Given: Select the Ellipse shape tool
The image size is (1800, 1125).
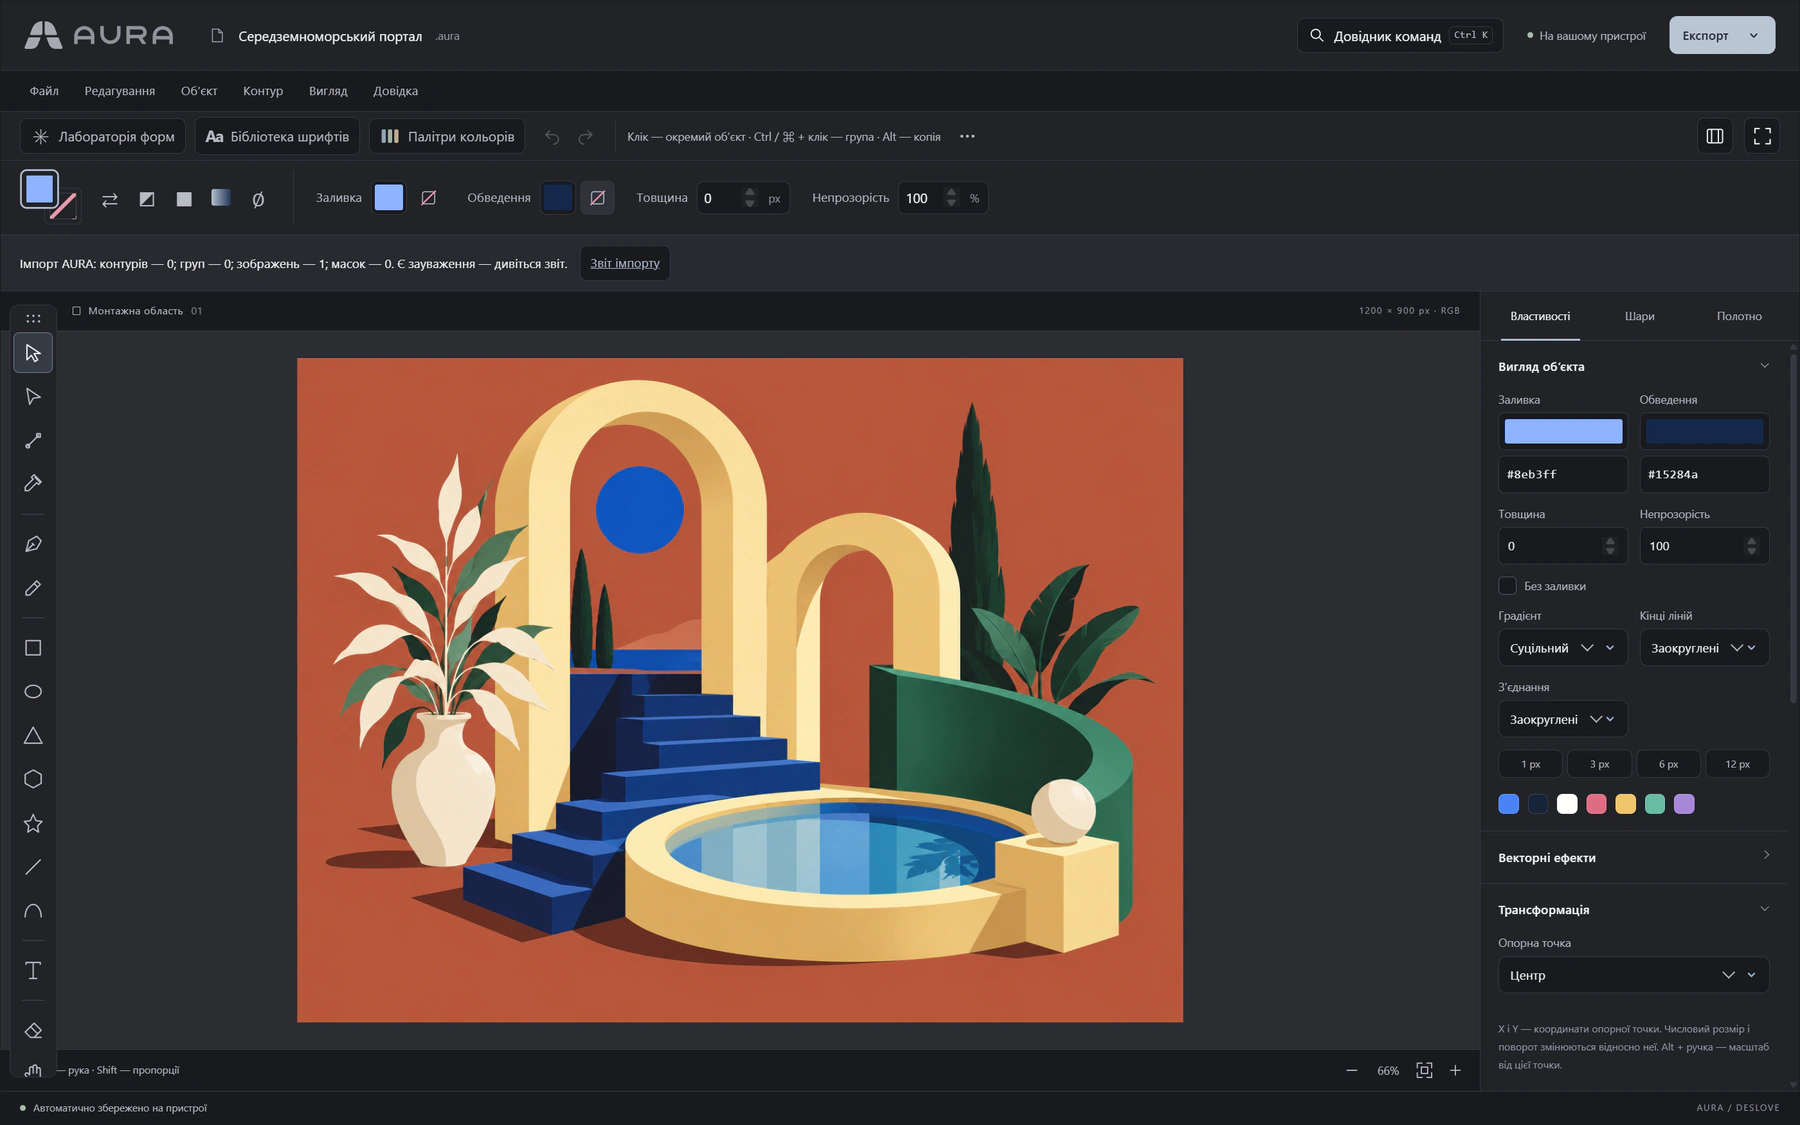Looking at the screenshot, I should 33,692.
